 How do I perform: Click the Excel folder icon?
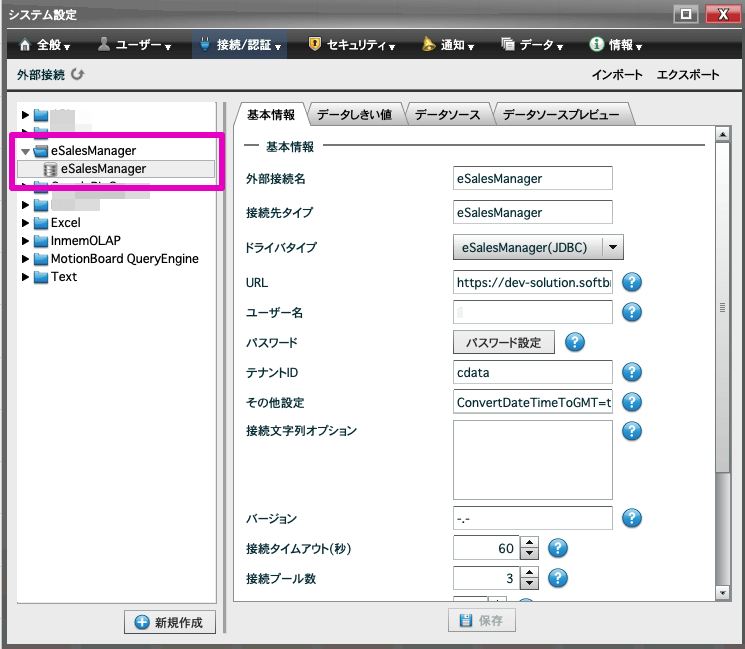tap(41, 223)
